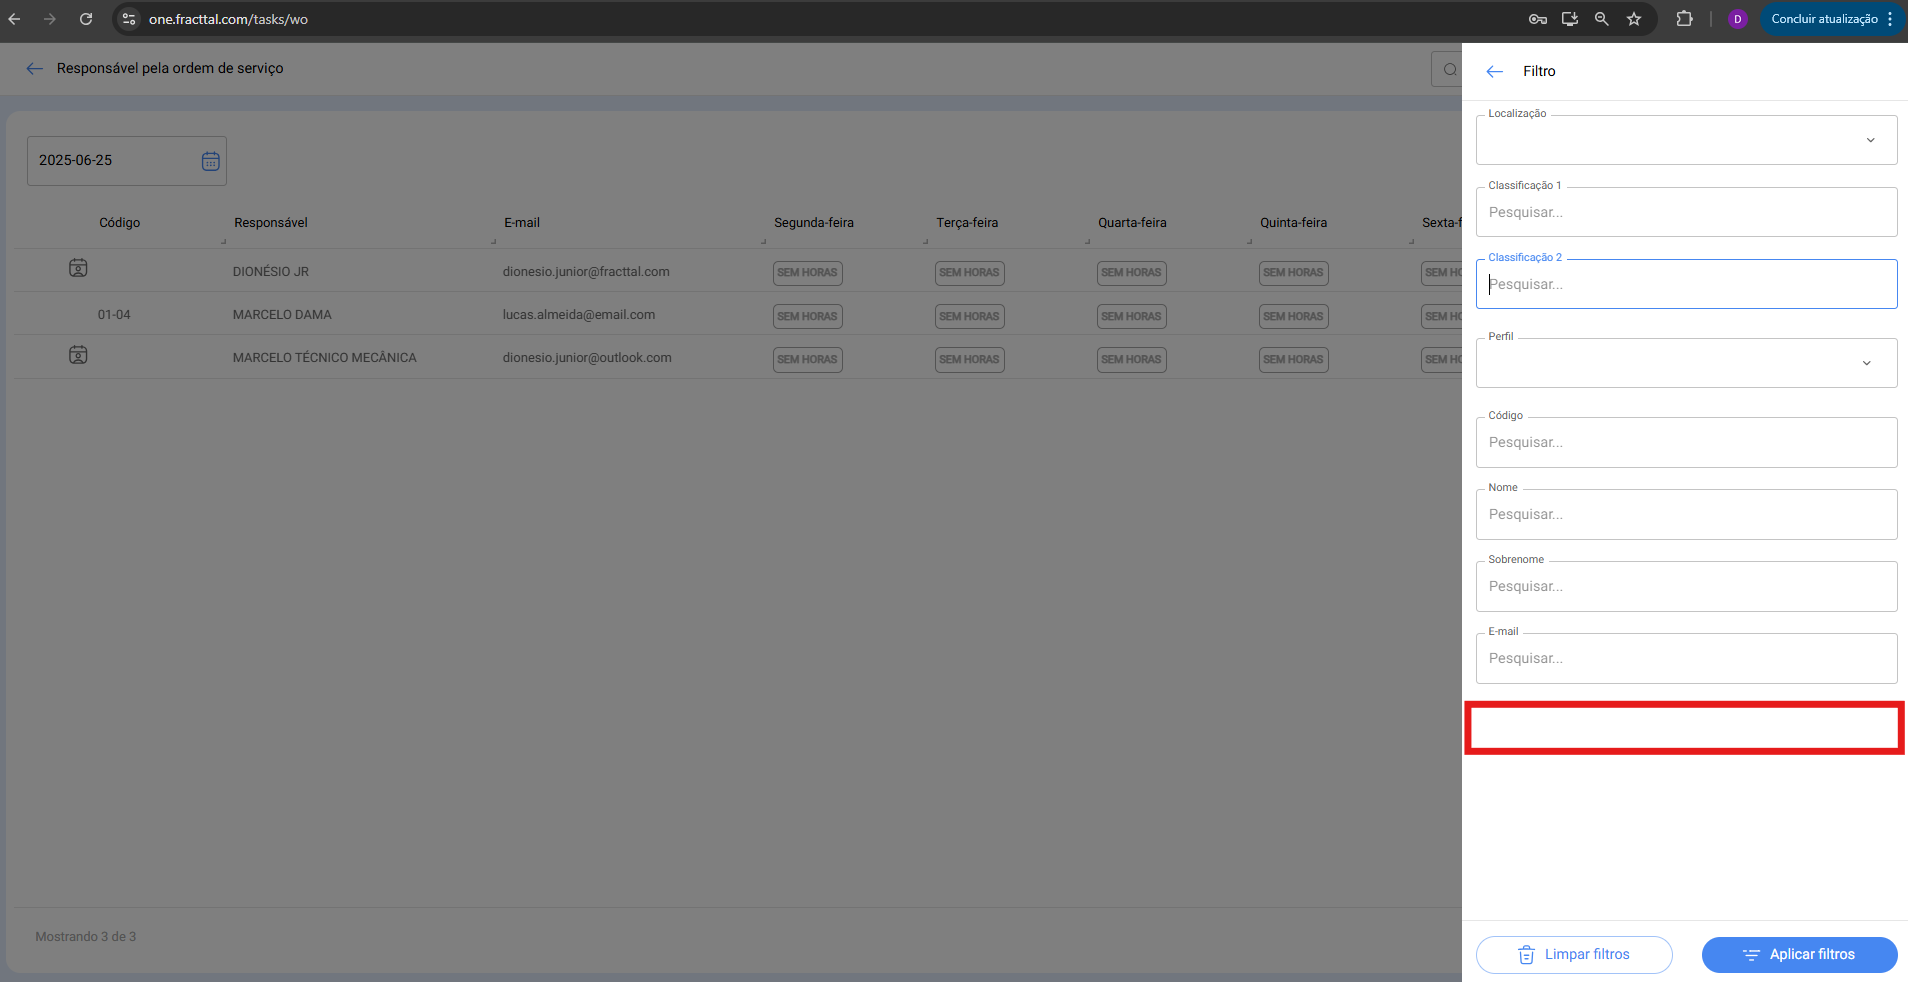This screenshot has height=982, width=1908.
Task: Click SEM HORAS Quarta-feira for MARCELO DAMA
Action: pos(1132,316)
